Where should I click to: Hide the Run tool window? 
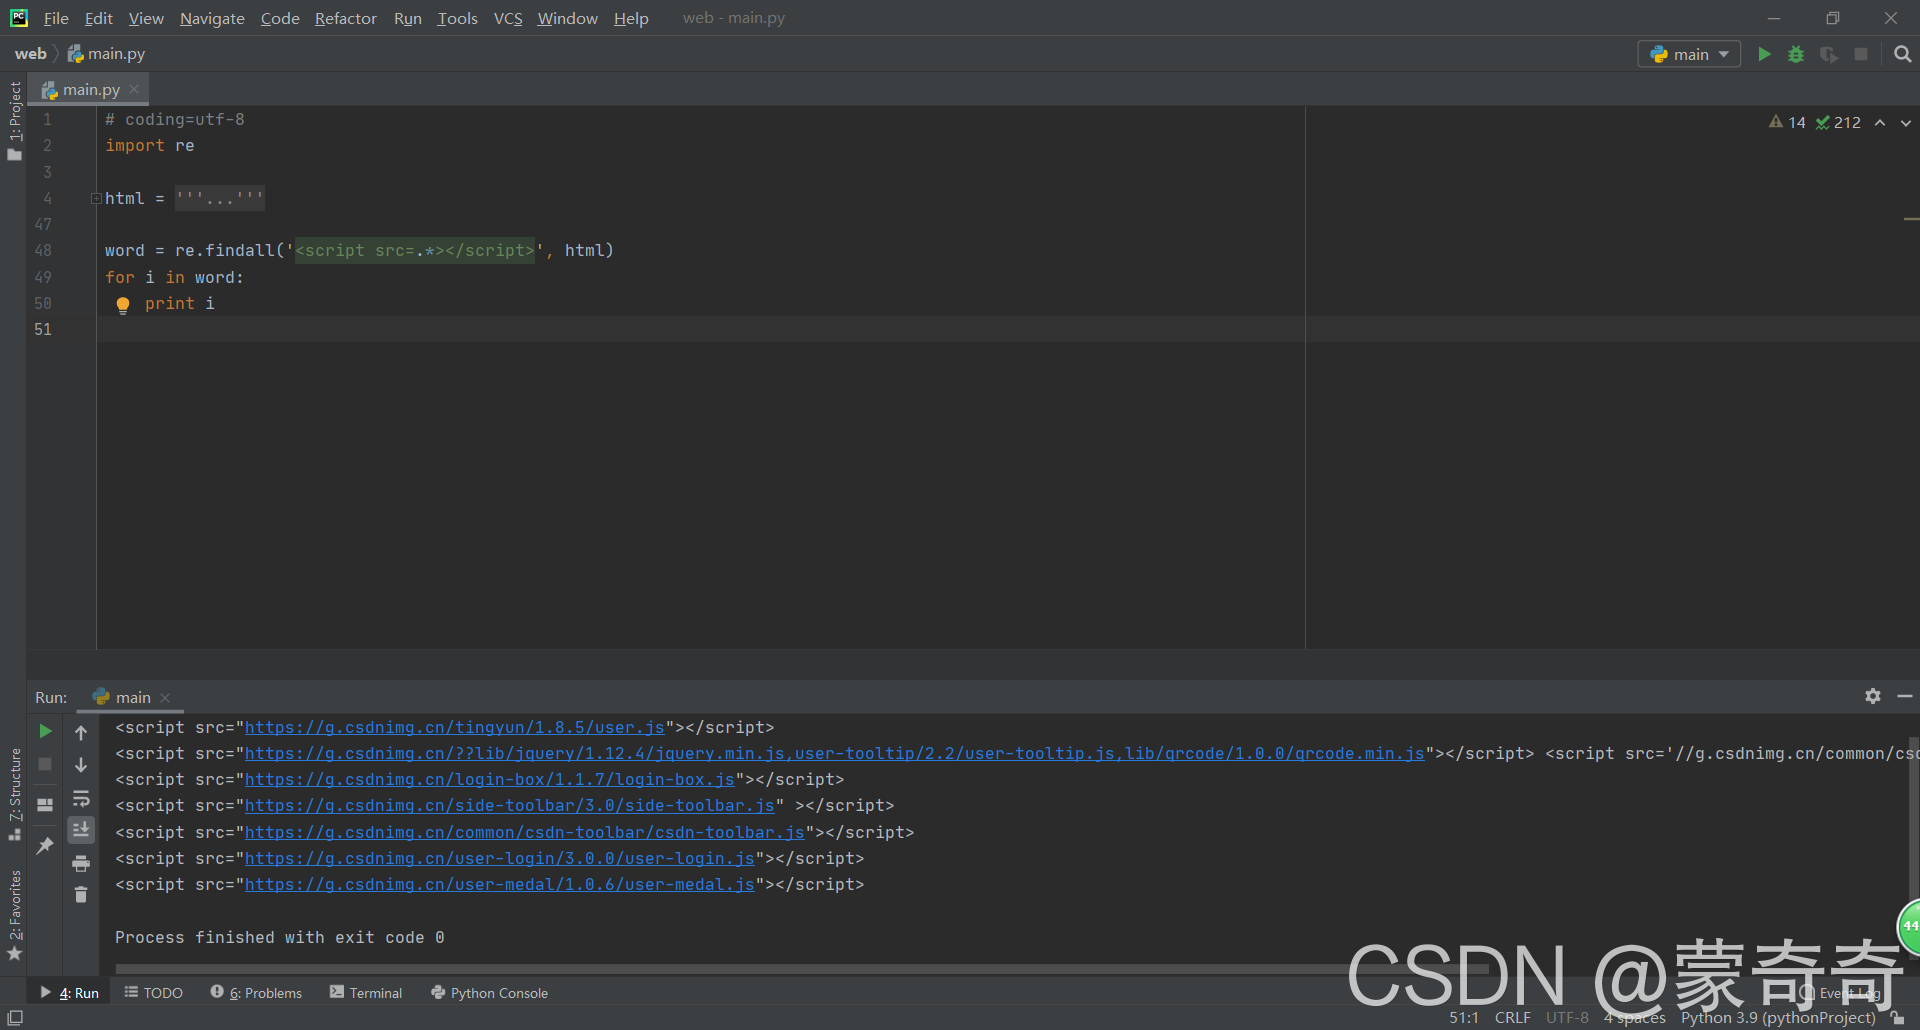pos(1905,696)
